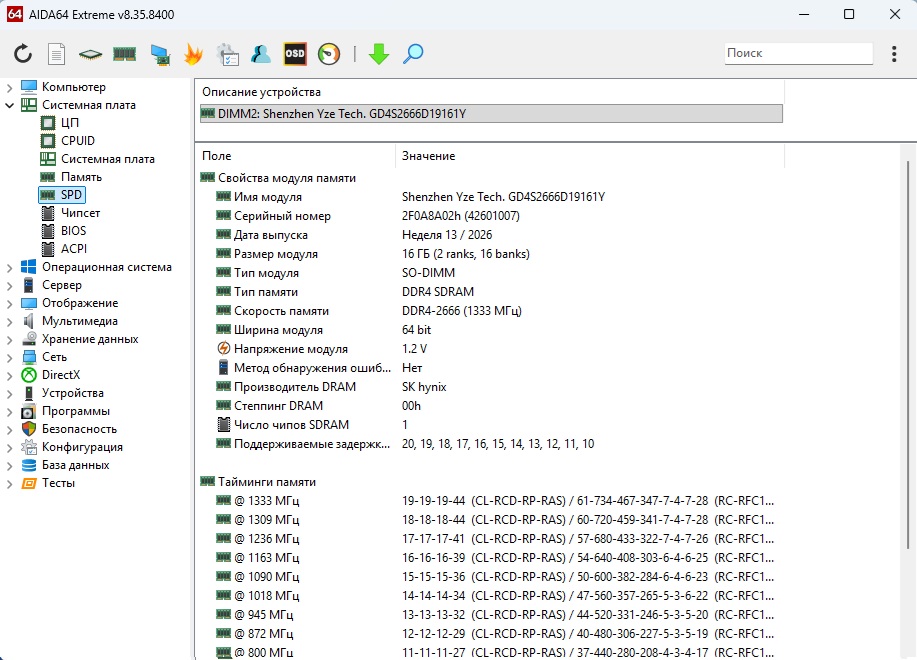Select the @ 1090 МГц timing row
The image size is (917, 660).
point(491,577)
